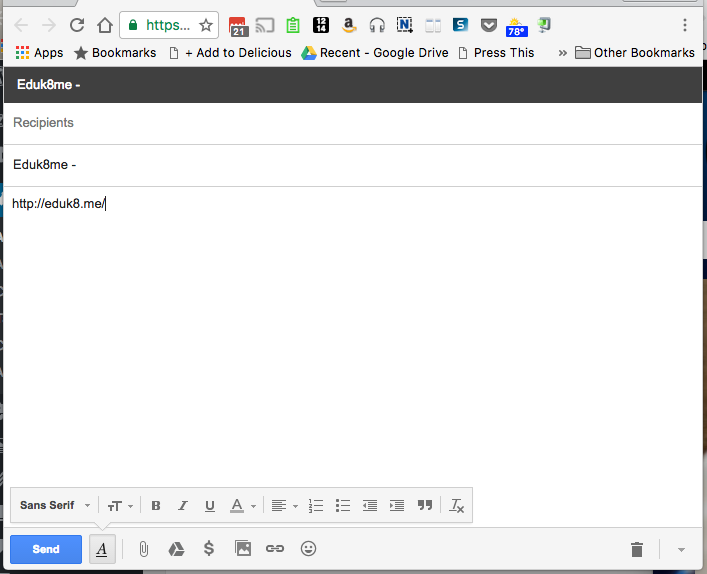Open Apps from the bookmarks bar
Screen dimensions: 707x574
[x=39, y=53]
